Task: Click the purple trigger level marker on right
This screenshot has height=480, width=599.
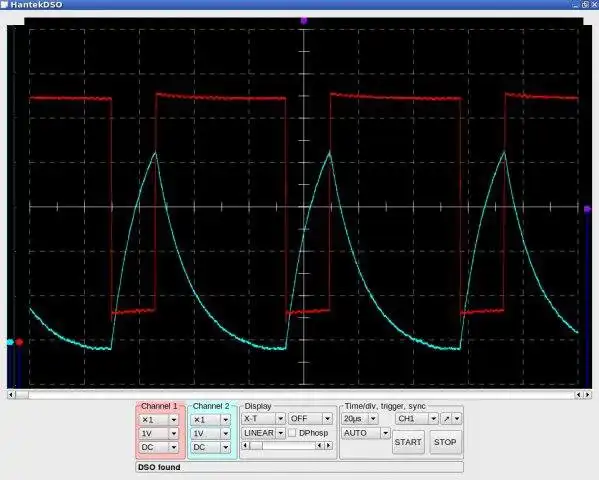Action: [x=588, y=209]
